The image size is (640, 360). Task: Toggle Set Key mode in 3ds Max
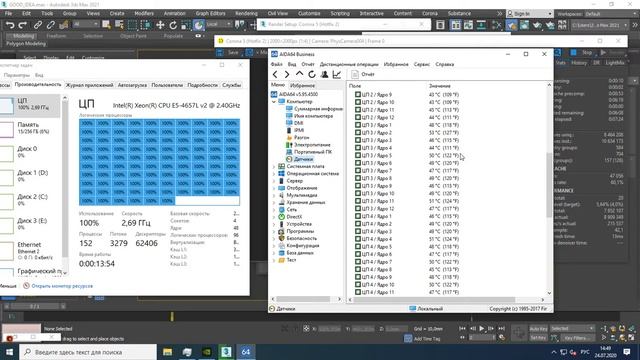(x=538, y=338)
